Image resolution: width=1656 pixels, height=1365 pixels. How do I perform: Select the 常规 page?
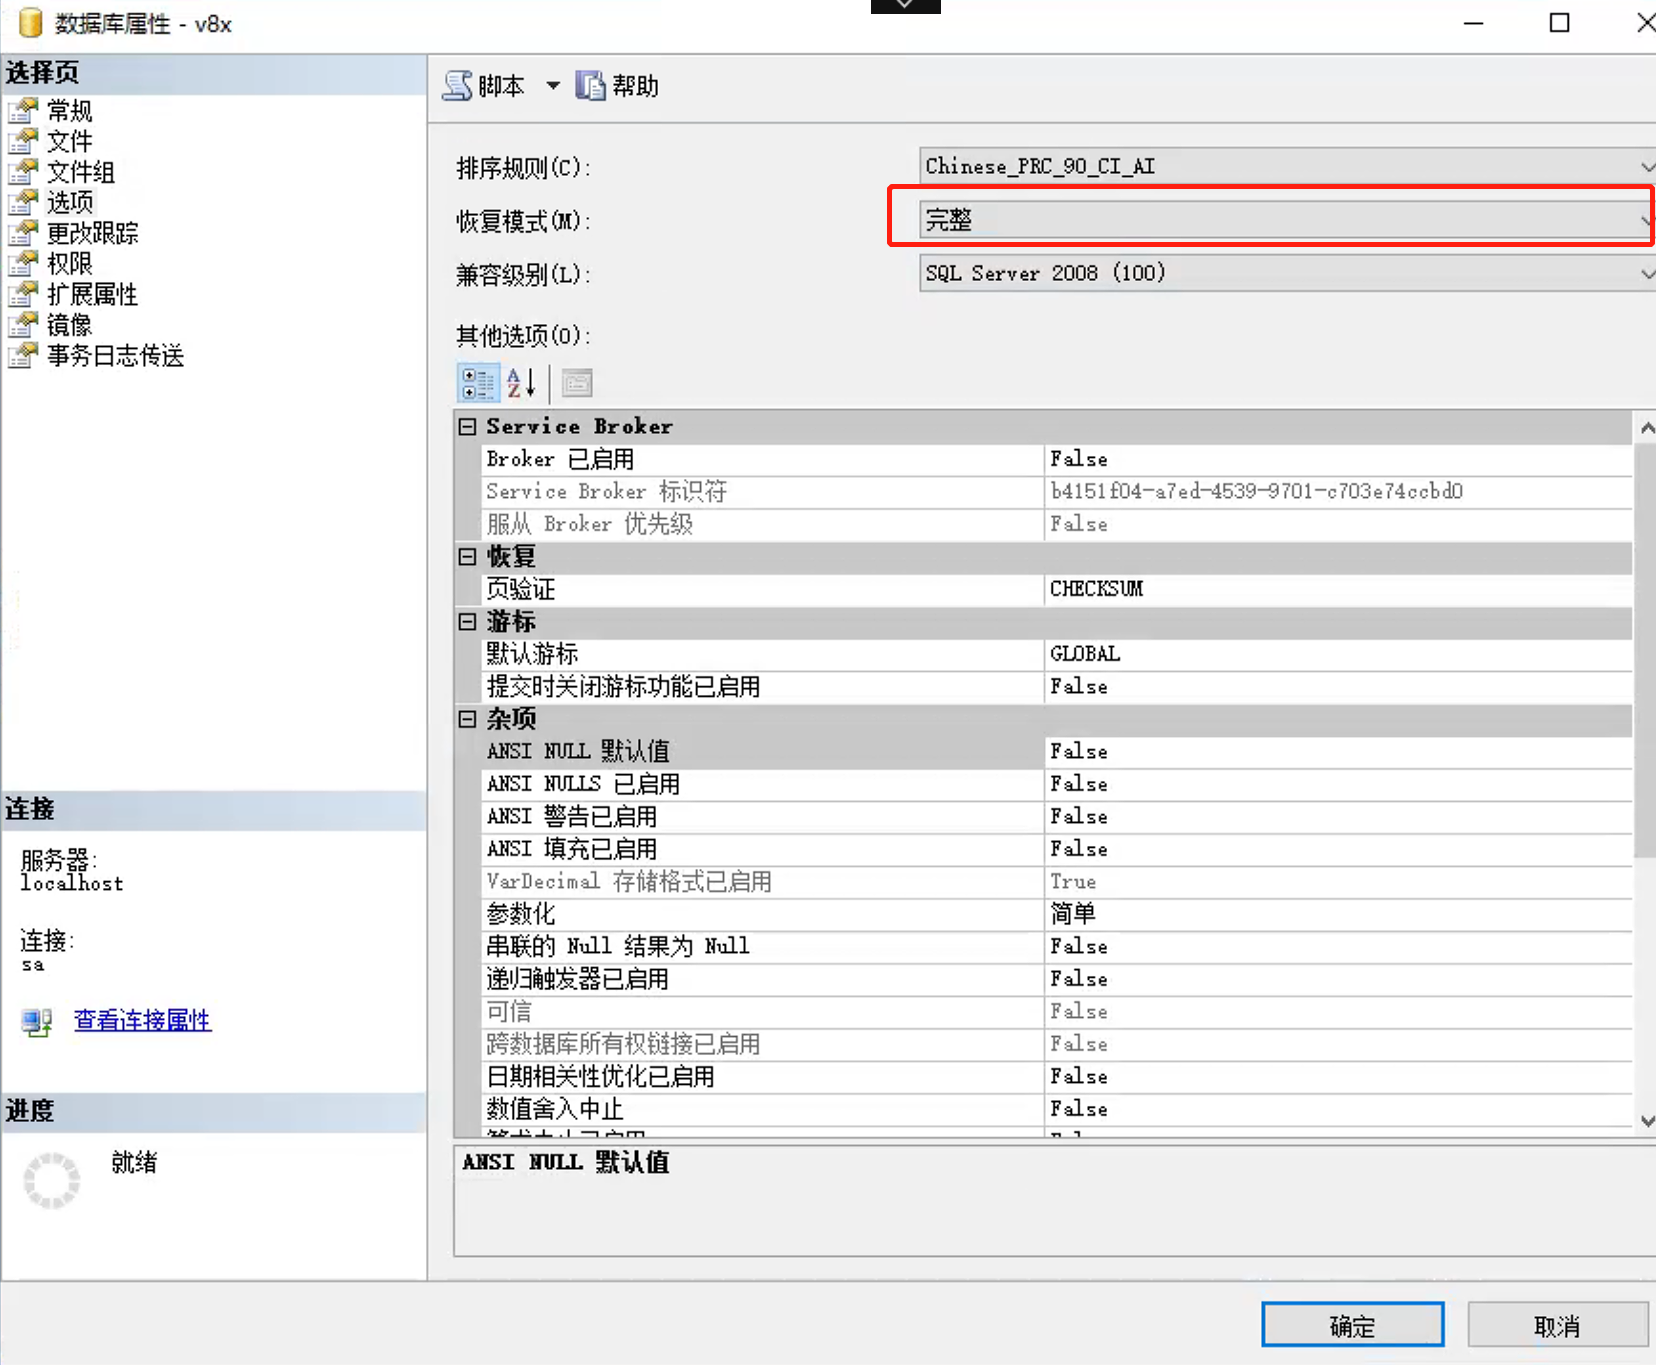pos(69,110)
